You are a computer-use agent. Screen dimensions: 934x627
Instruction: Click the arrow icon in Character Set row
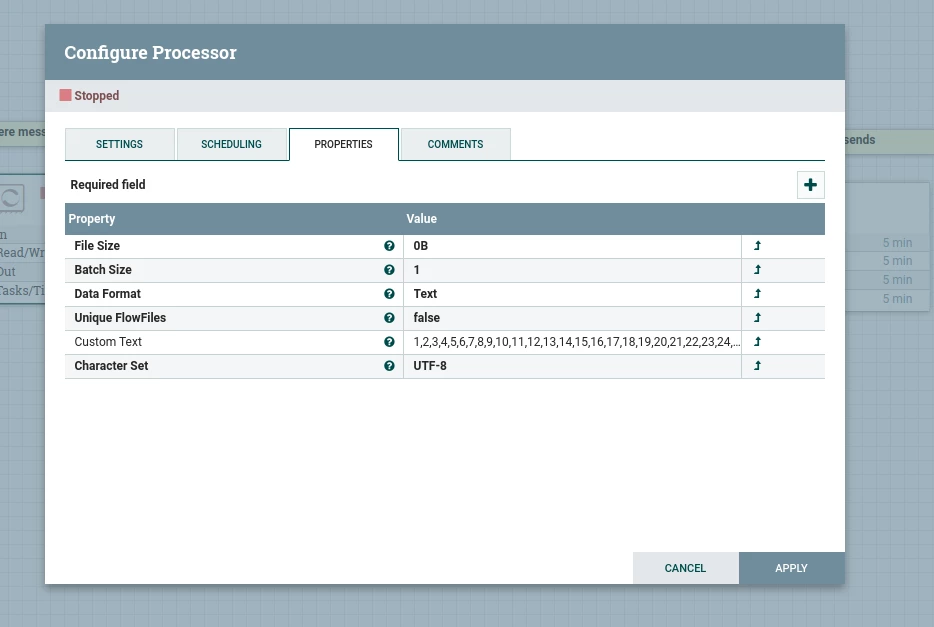(x=757, y=366)
